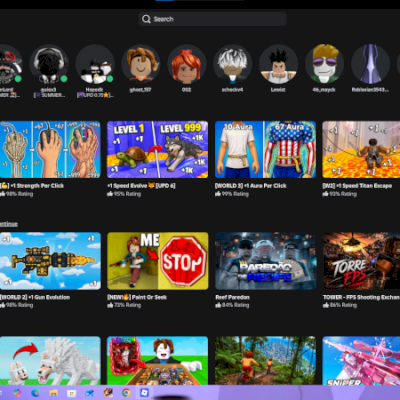Open blond friend with purple sunglasses avatar
The width and height of the screenshot is (400, 400).
(x=324, y=64)
